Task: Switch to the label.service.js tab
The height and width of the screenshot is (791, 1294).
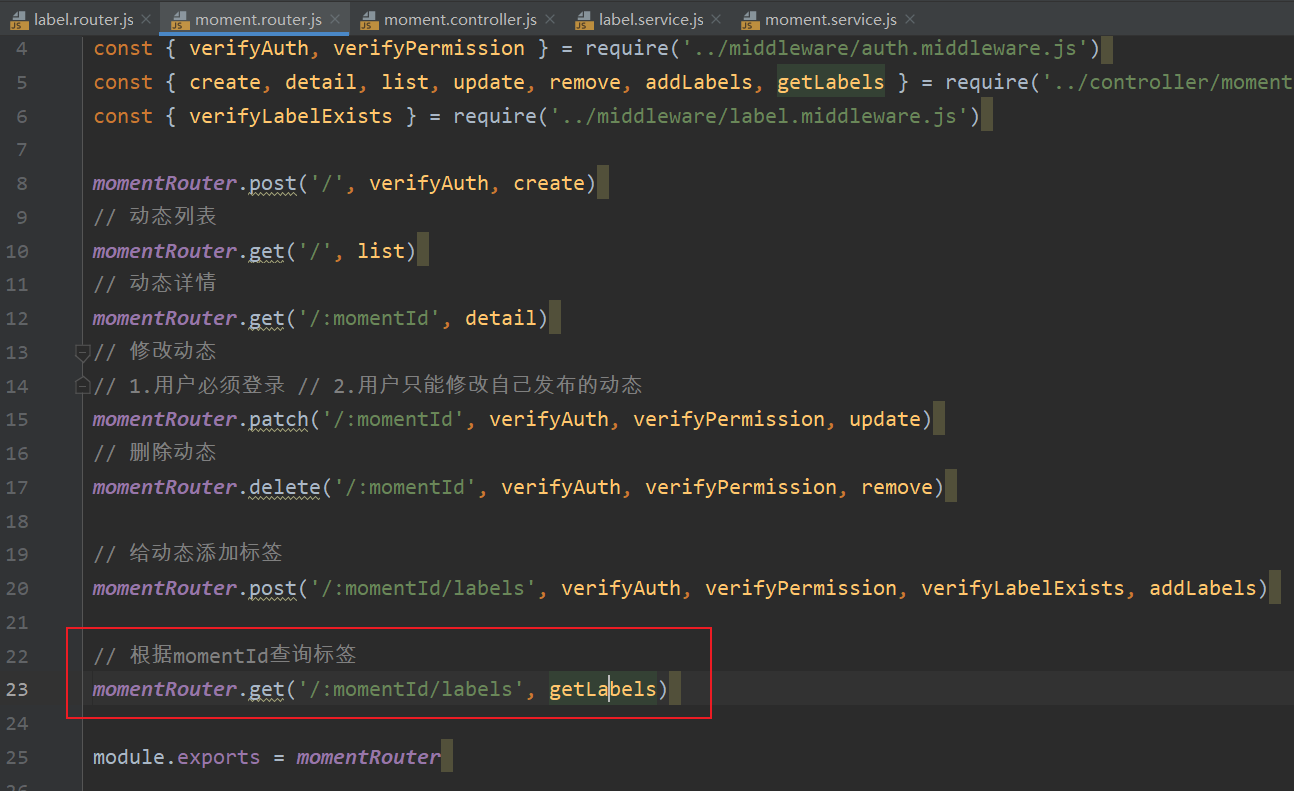Action: click(651, 19)
